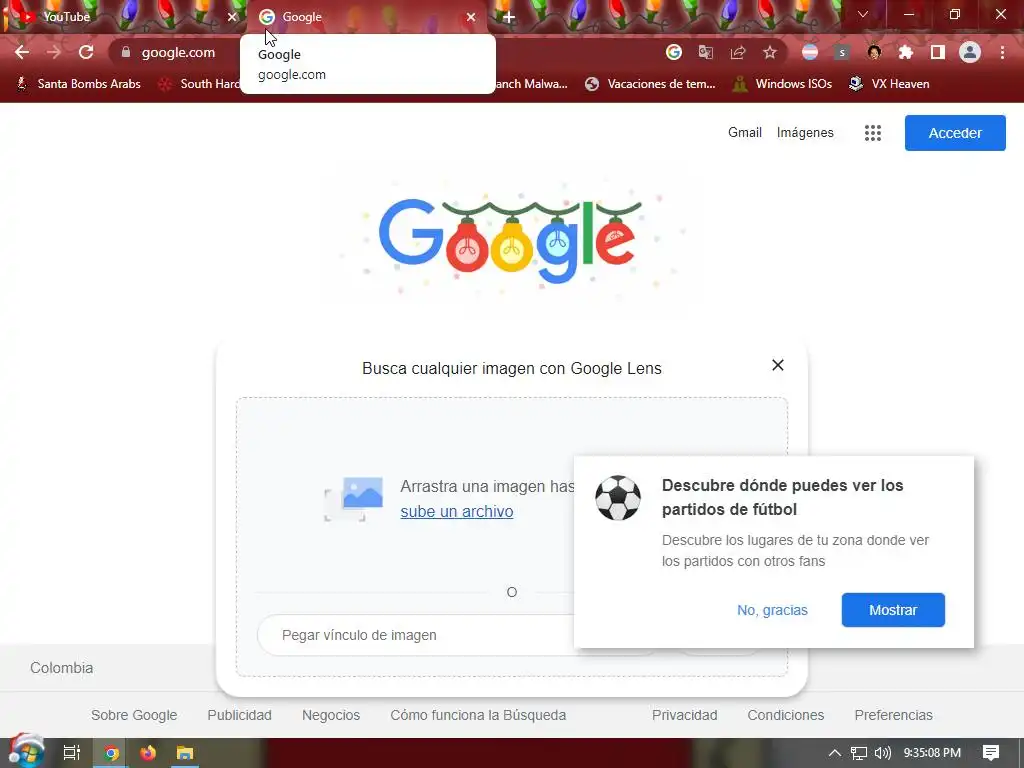Open the Chrome profile avatar

(x=970, y=52)
